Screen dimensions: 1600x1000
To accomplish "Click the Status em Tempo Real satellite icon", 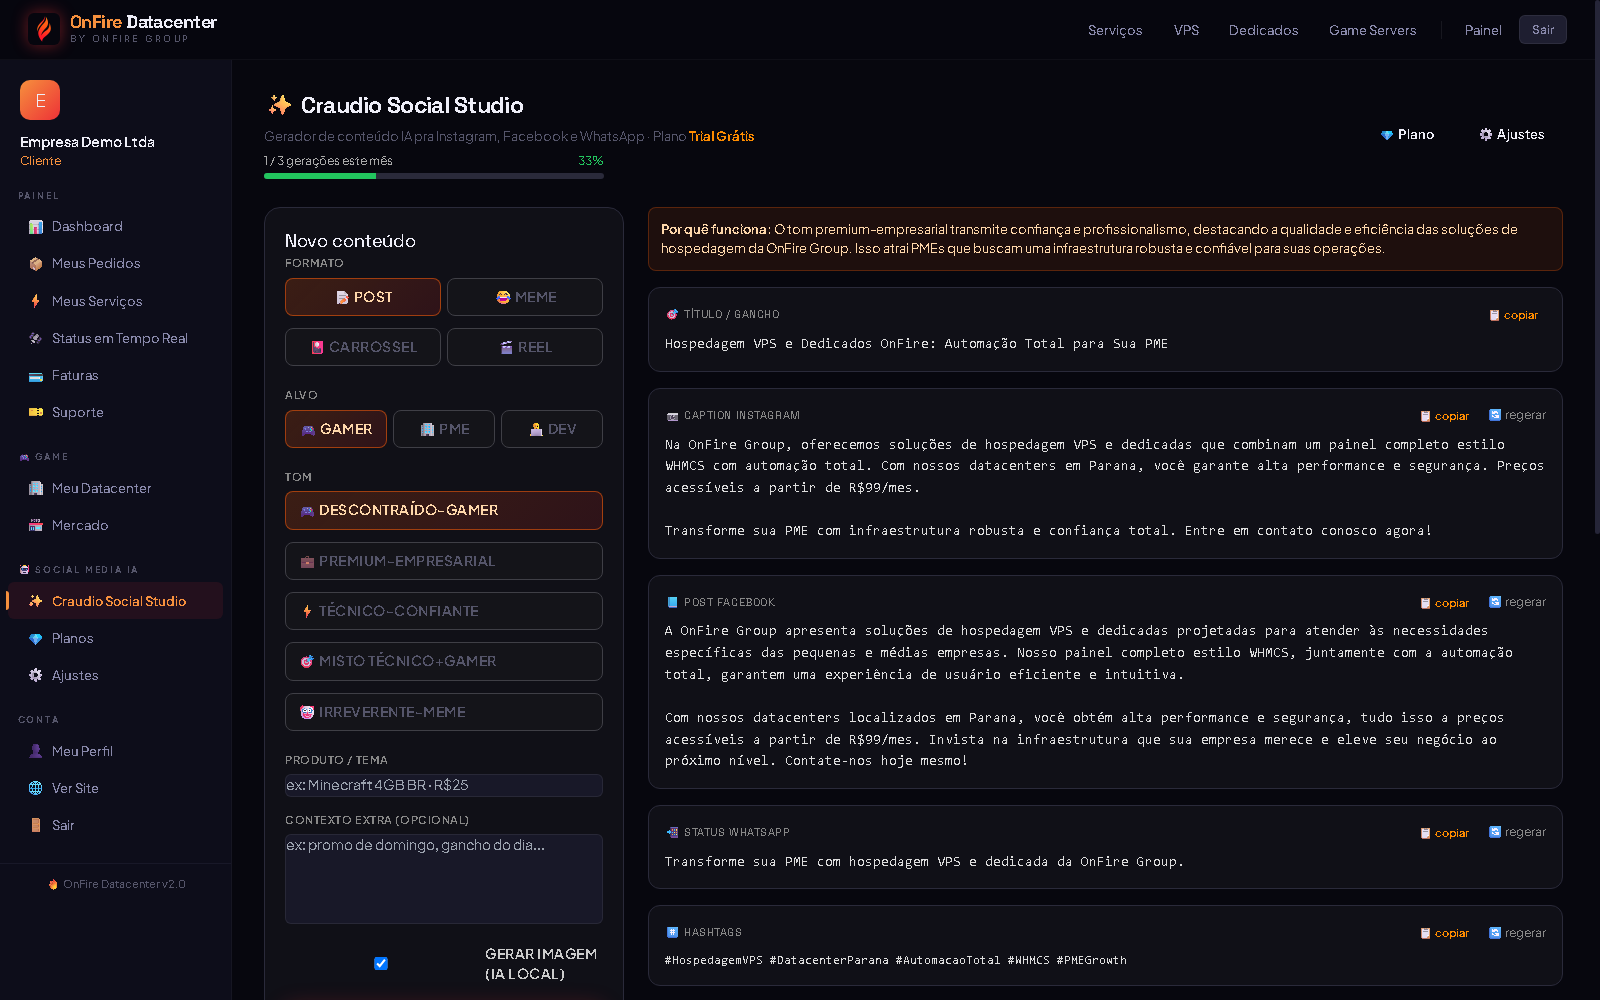I will coord(36,338).
